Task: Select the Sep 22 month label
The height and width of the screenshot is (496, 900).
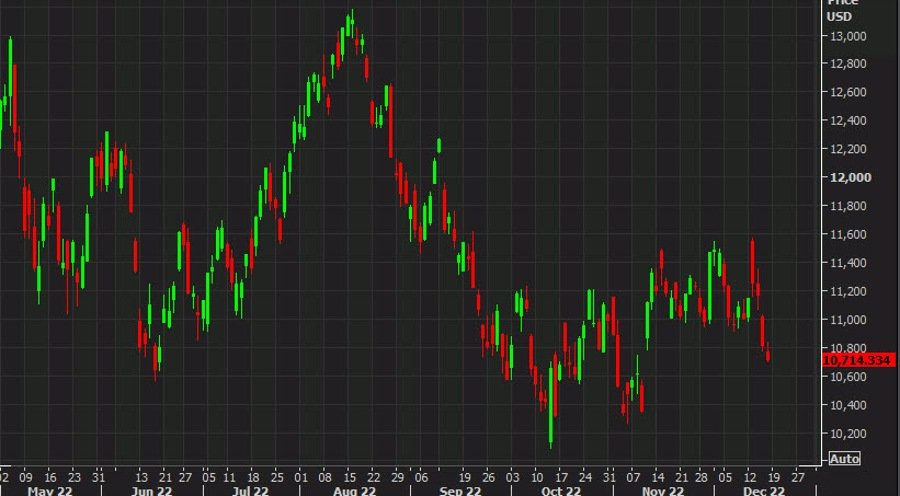Action: point(460,491)
